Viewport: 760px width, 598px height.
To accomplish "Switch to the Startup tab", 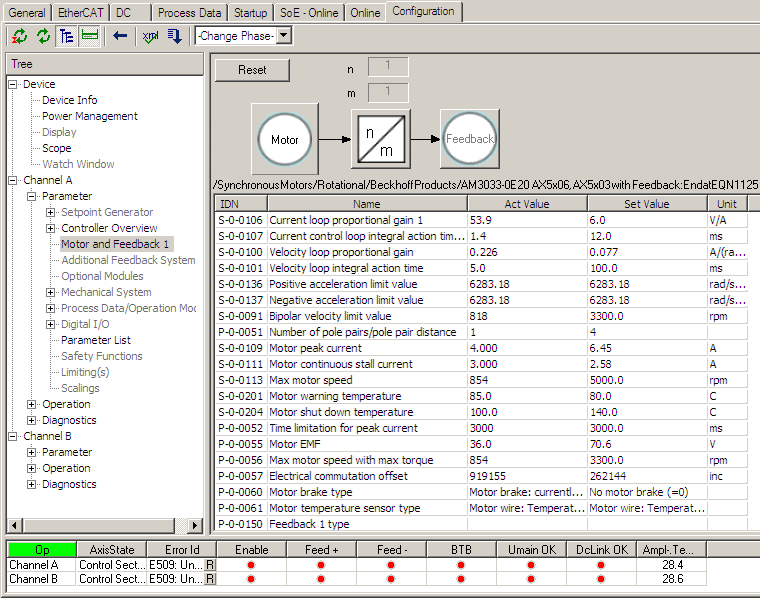I will [x=250, y=13].
